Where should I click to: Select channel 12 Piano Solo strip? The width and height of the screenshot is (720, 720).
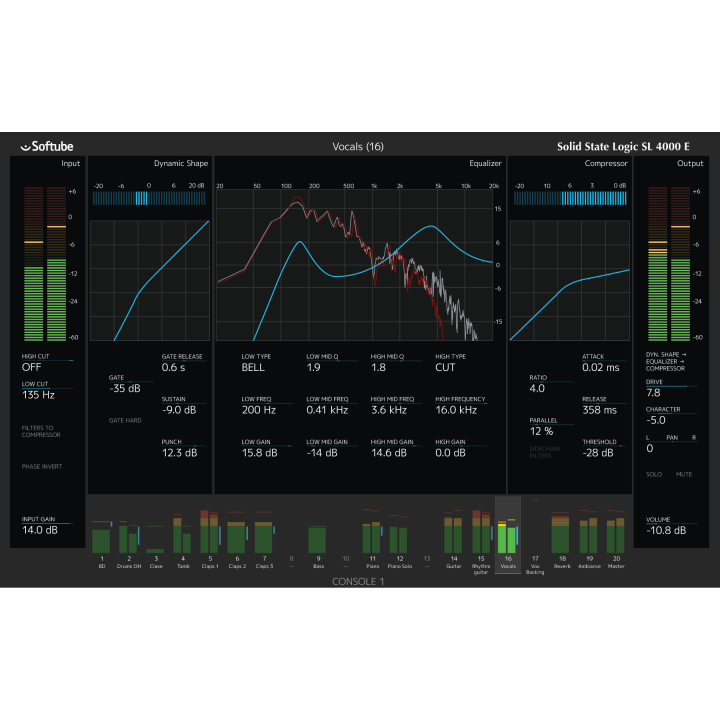click(x=399, y=542)
